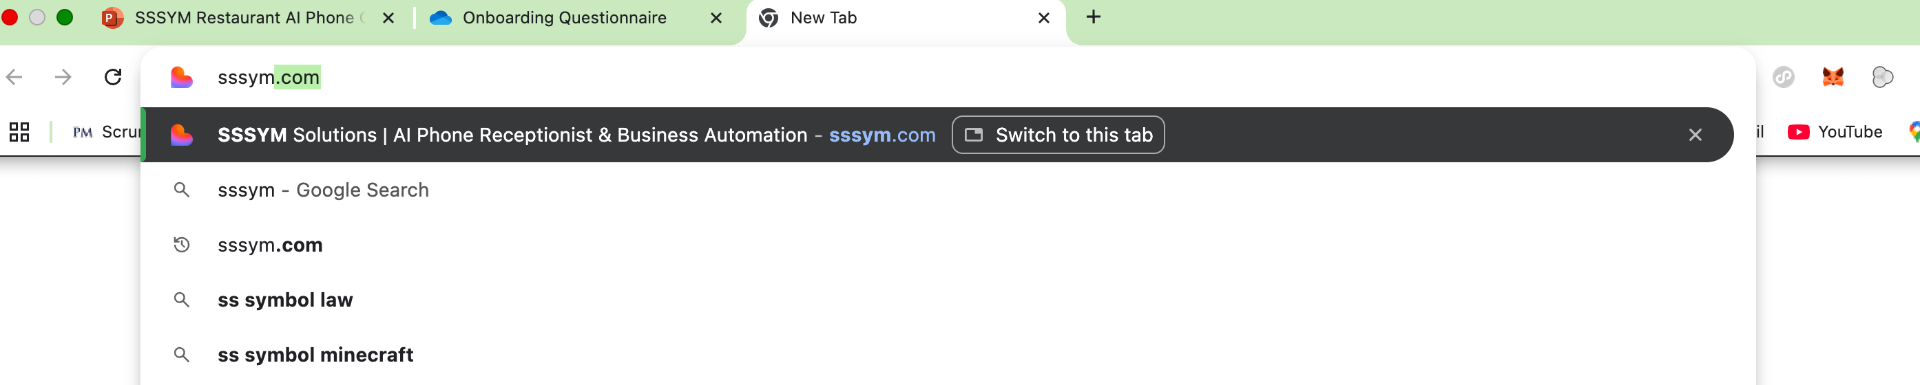Select the sssym - Google Search suggestion
Image resolution: width=1920 pixels, height=385 pixels.
948,190
